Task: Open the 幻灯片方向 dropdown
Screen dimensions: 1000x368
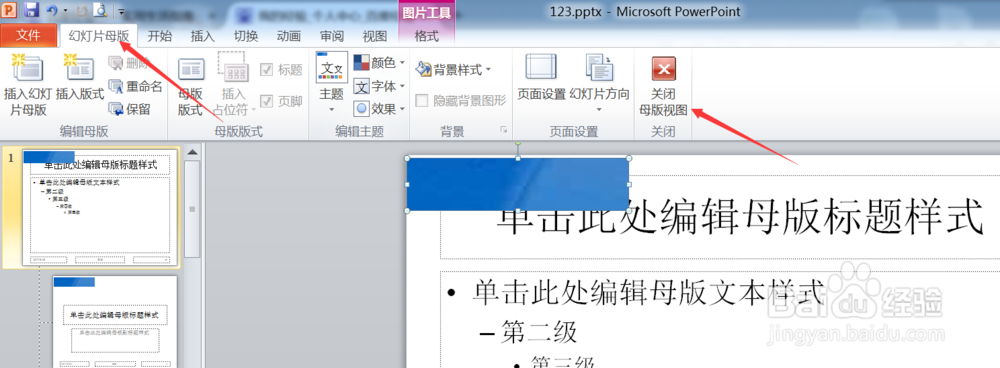Action: (x=599, y=84)
